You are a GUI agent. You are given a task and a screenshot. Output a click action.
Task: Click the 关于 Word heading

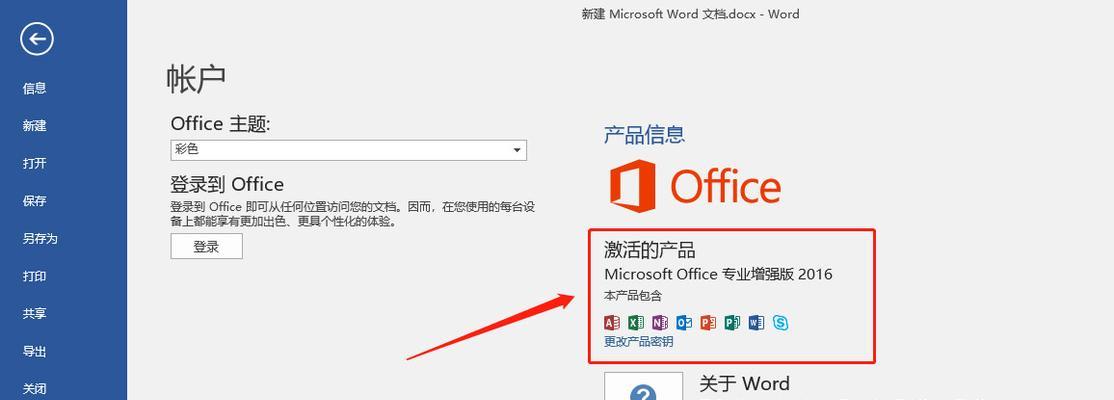click(x=745, y=384)
